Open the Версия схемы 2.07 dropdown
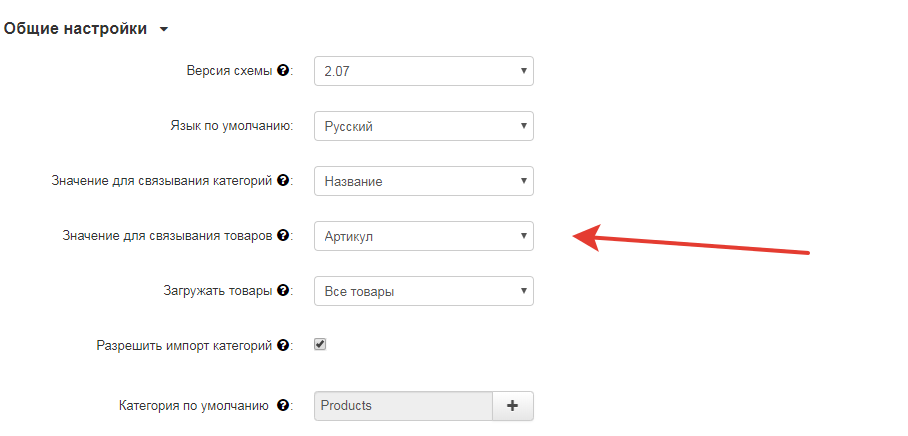908x436 pixels. [x=424, y=71]
